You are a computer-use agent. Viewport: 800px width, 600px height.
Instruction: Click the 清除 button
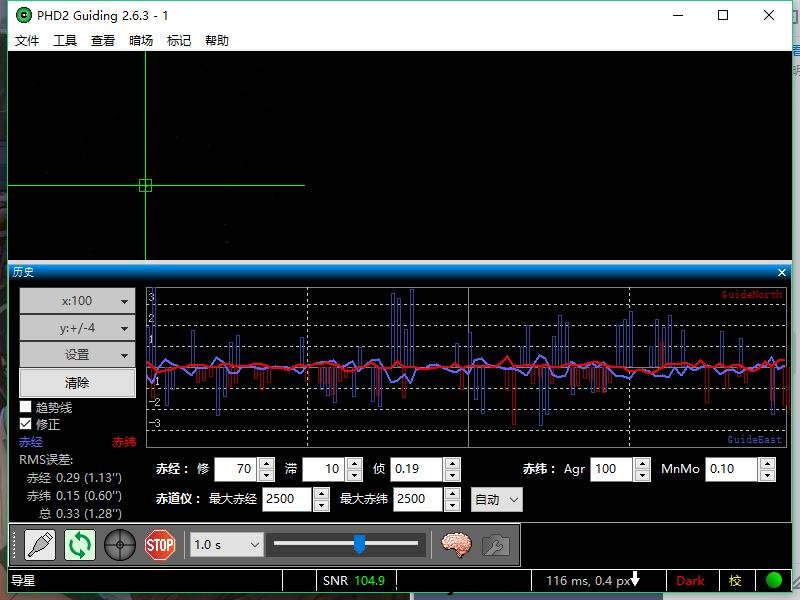point(78,383)
